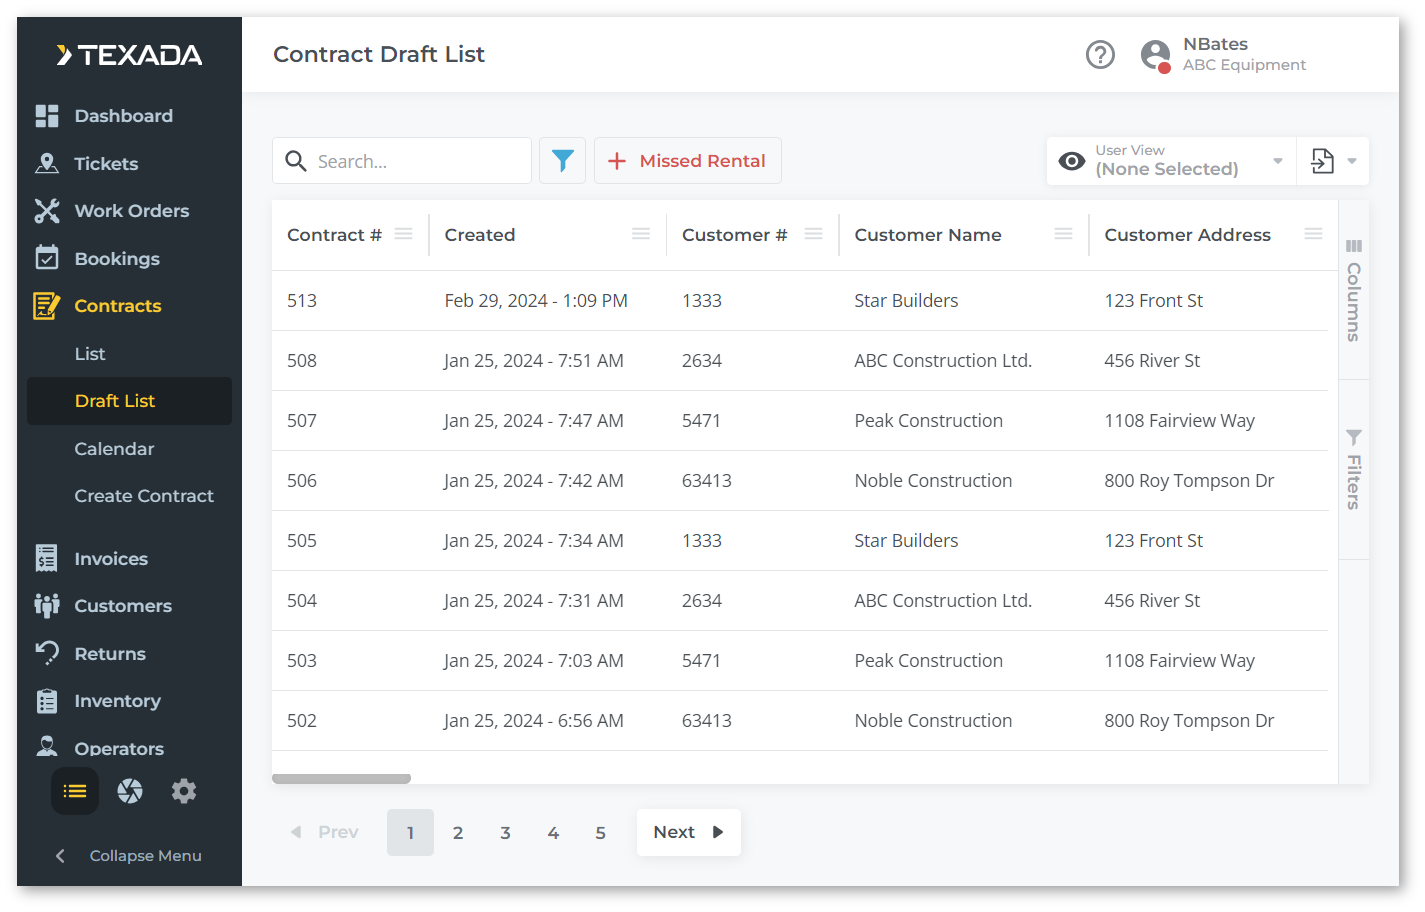This screenshot has width=1425, height=912.
Task: Click the Contracts pencil-document icon
Action: [47, 306]
